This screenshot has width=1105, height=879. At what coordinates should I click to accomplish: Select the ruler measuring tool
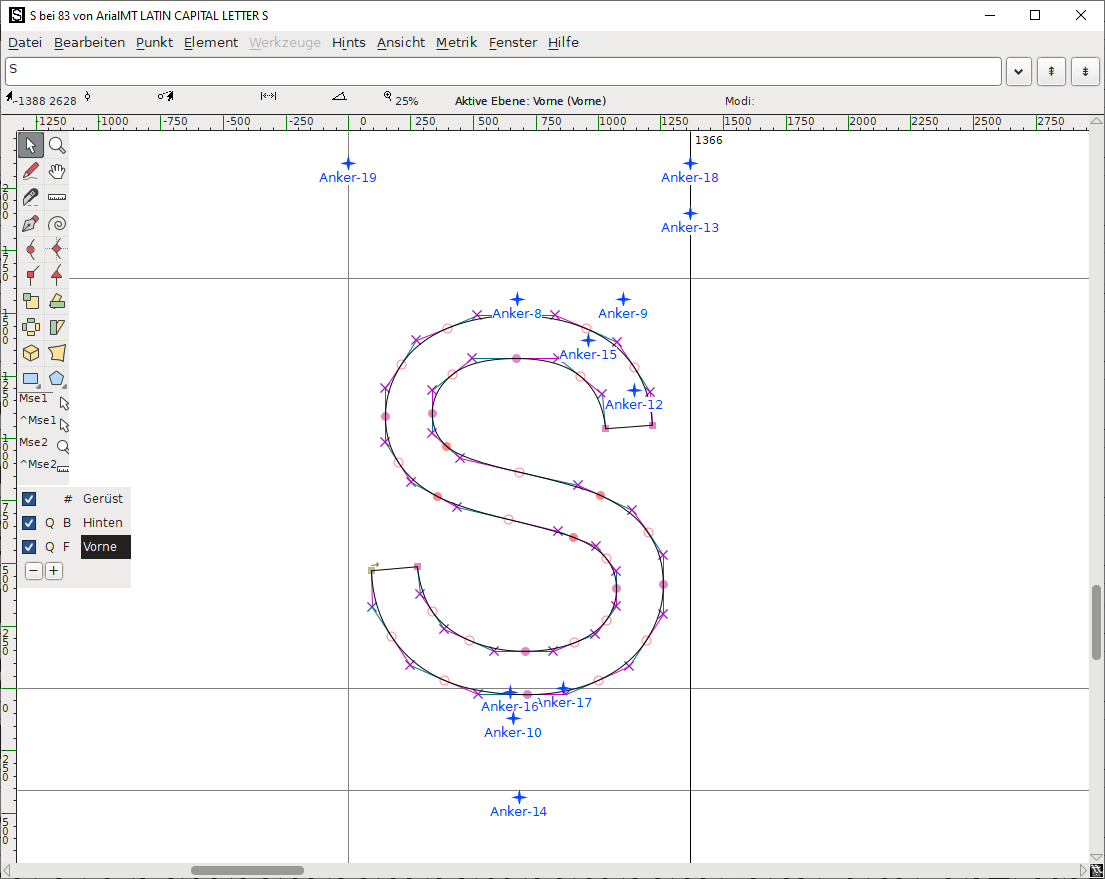click(56, 197)
